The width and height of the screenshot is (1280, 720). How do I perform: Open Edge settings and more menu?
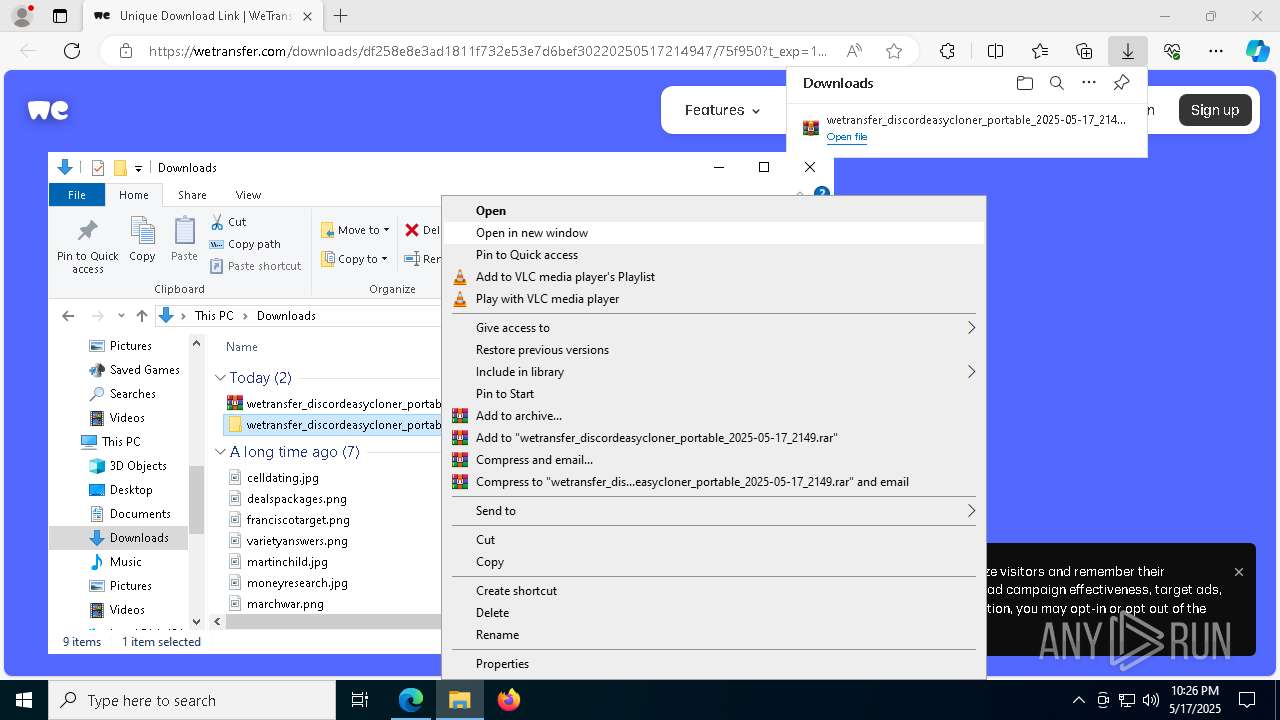1216,51
